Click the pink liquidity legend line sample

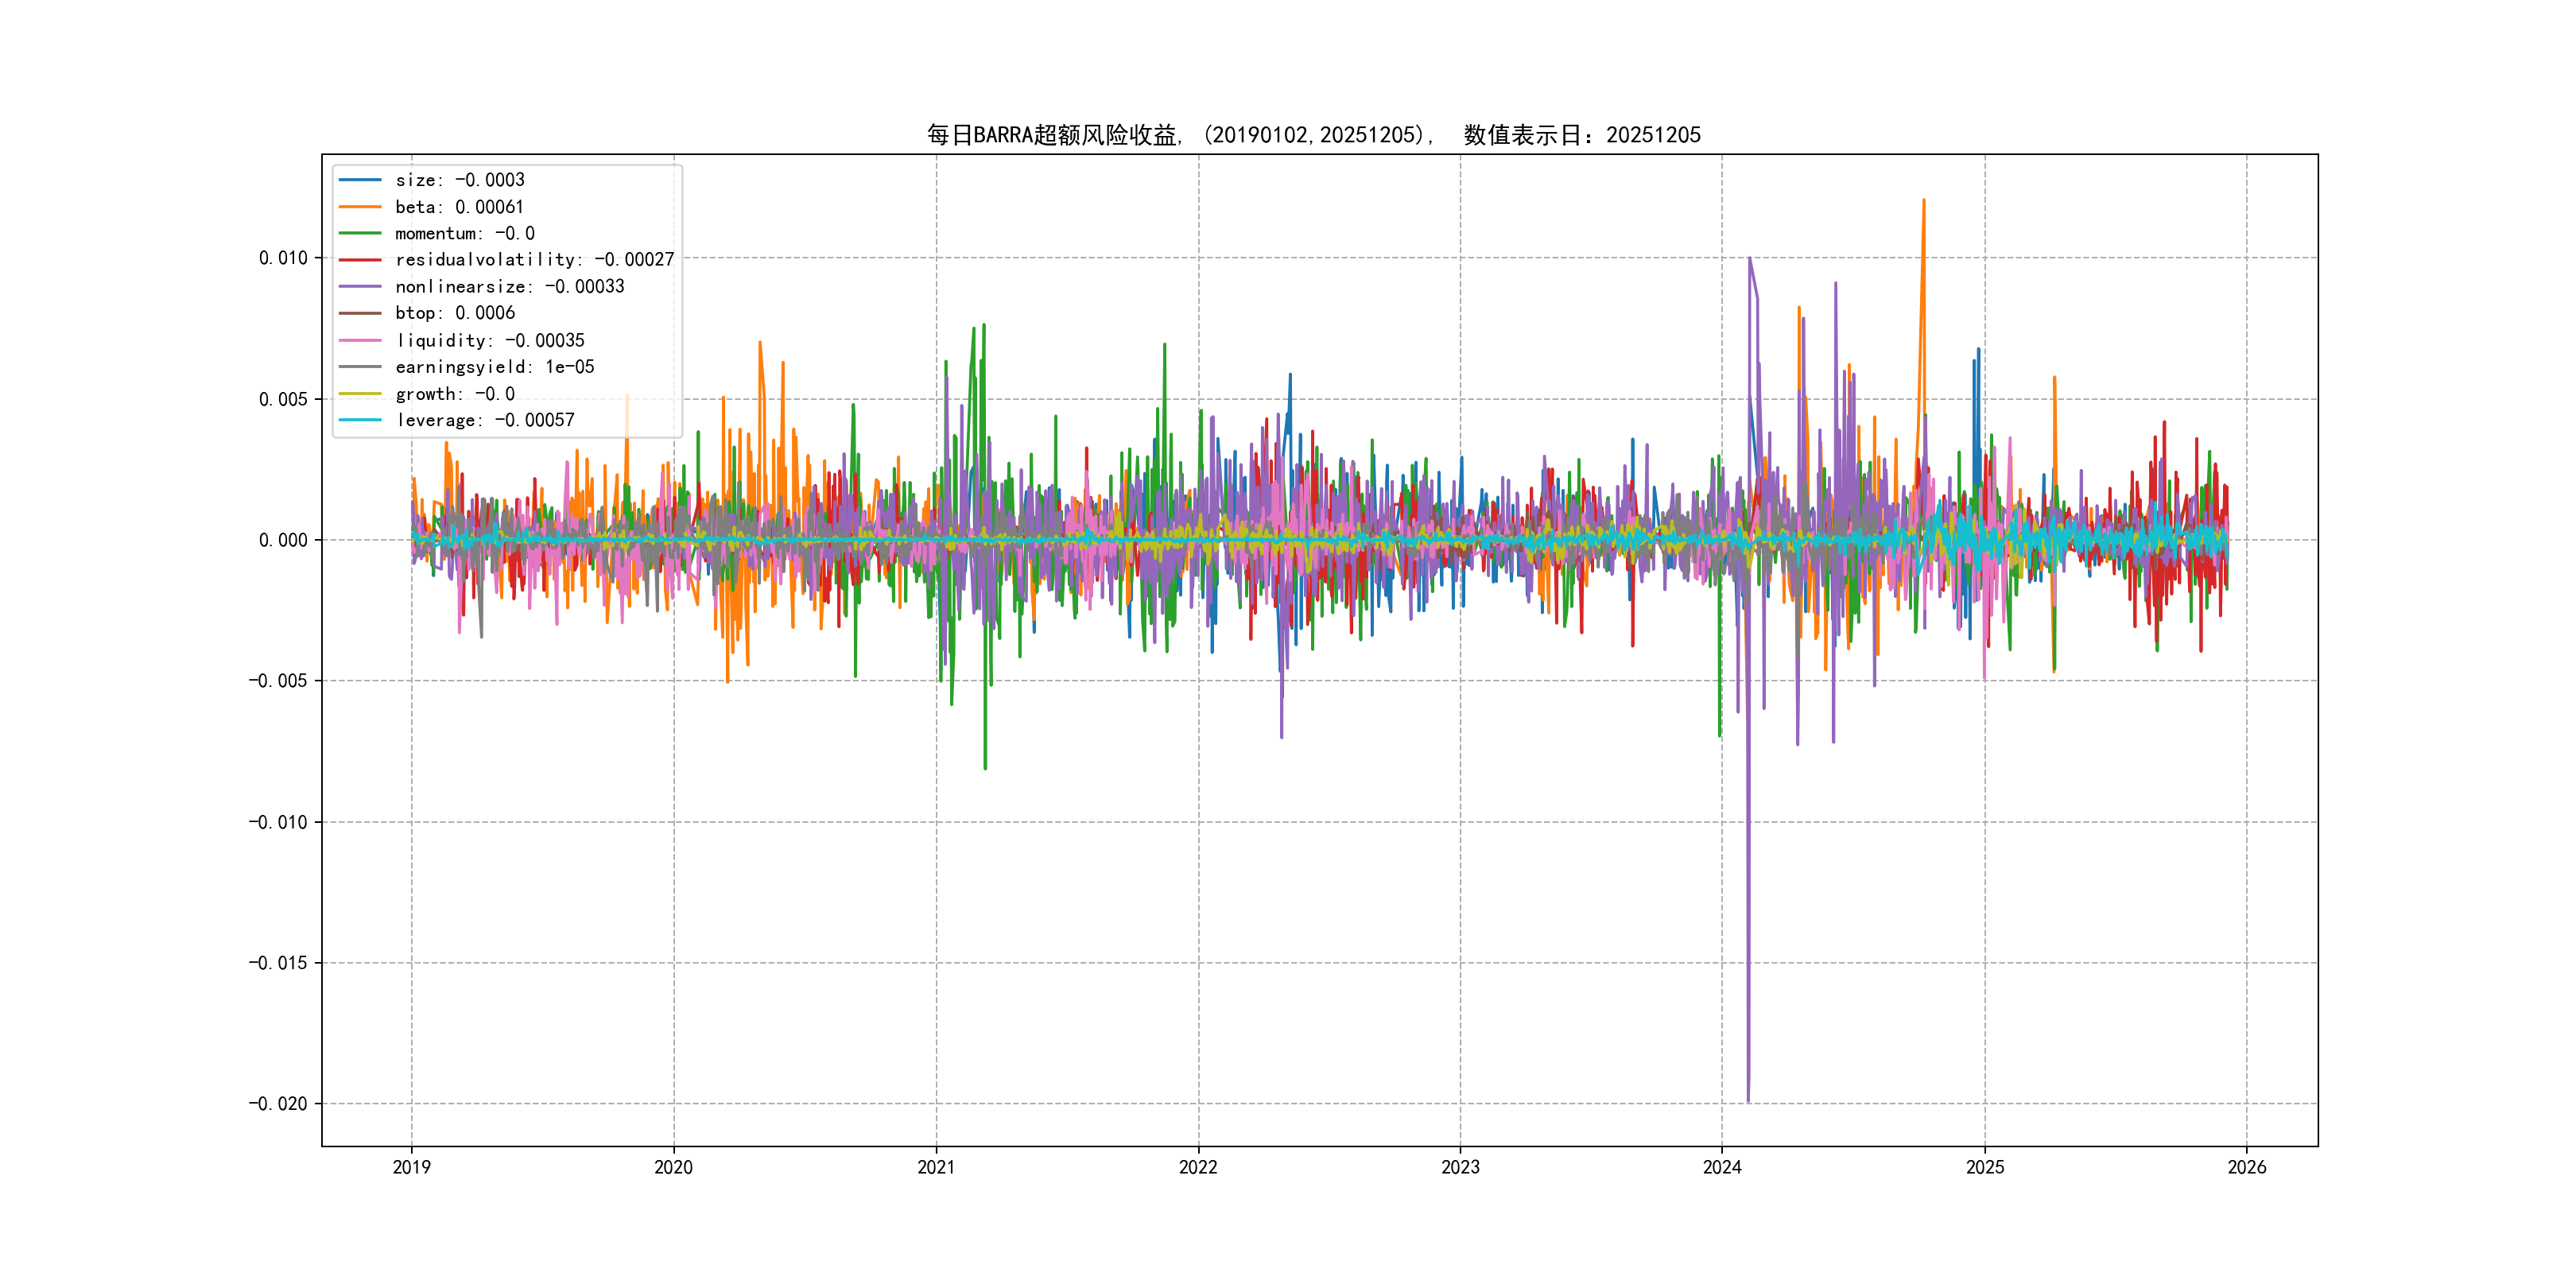360,340
